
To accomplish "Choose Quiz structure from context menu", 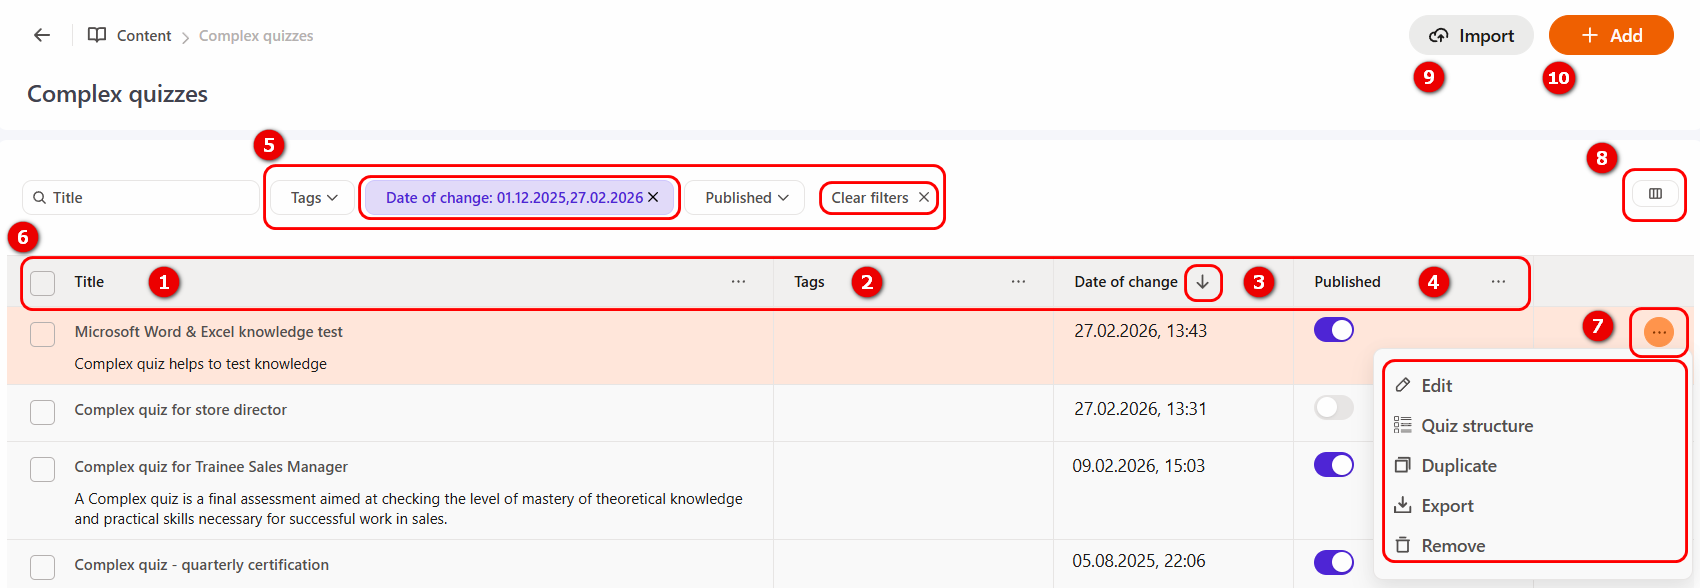I will coord(1476,426).
